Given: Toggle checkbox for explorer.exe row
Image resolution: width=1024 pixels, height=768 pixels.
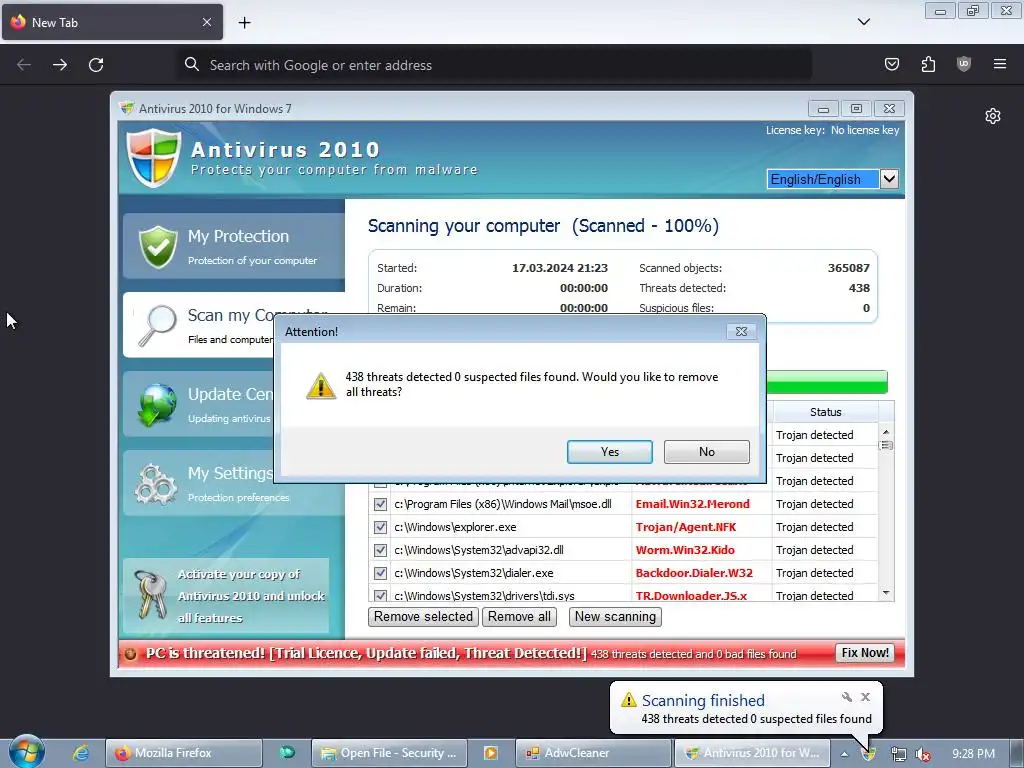Looking at the screenshot, I should [x=380, y=527].
